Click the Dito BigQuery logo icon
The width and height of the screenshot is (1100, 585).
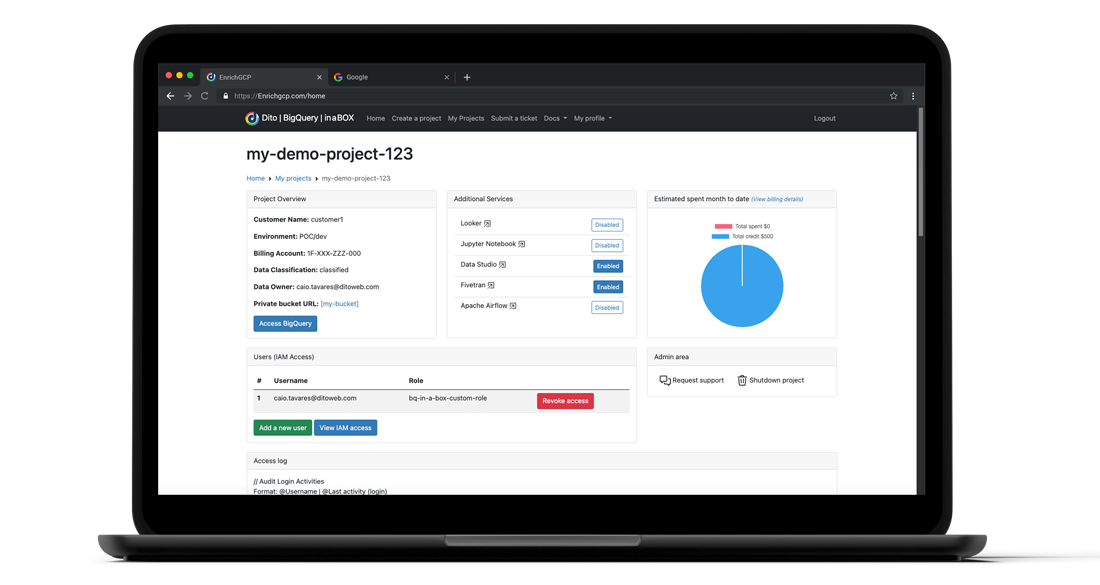coord(252,119)
